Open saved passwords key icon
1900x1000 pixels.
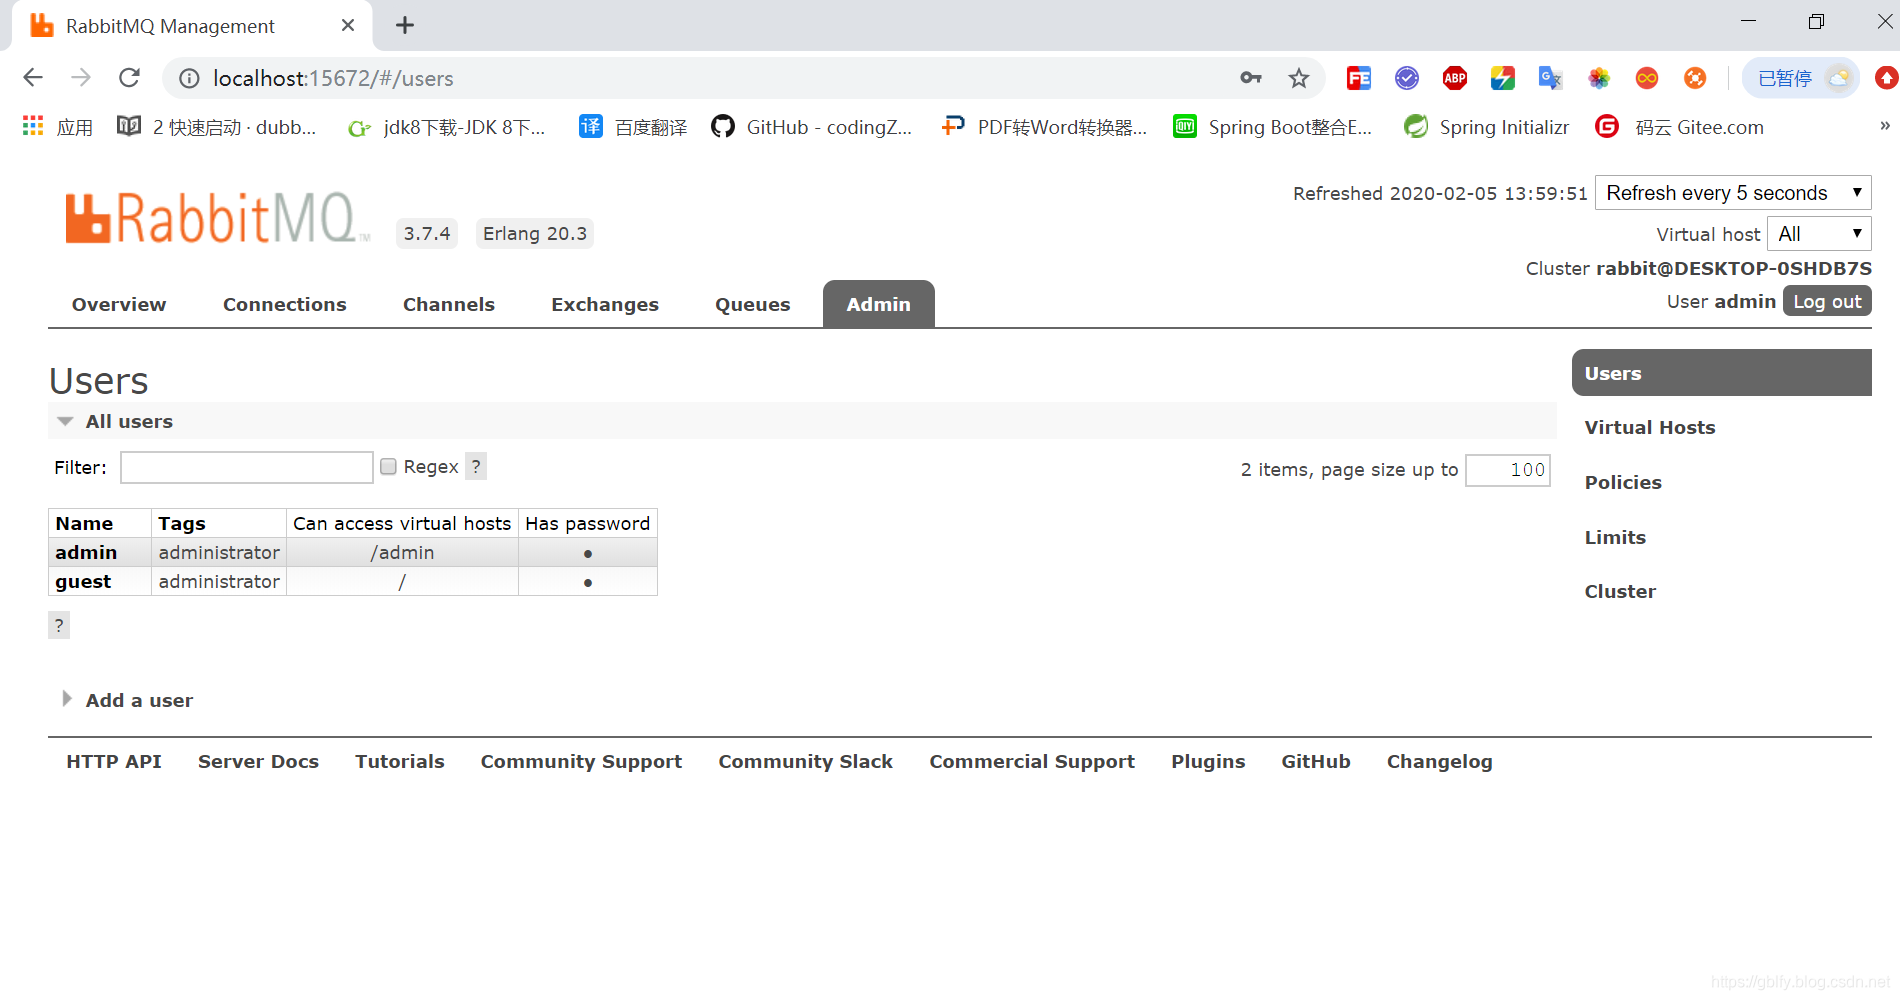1250,78
